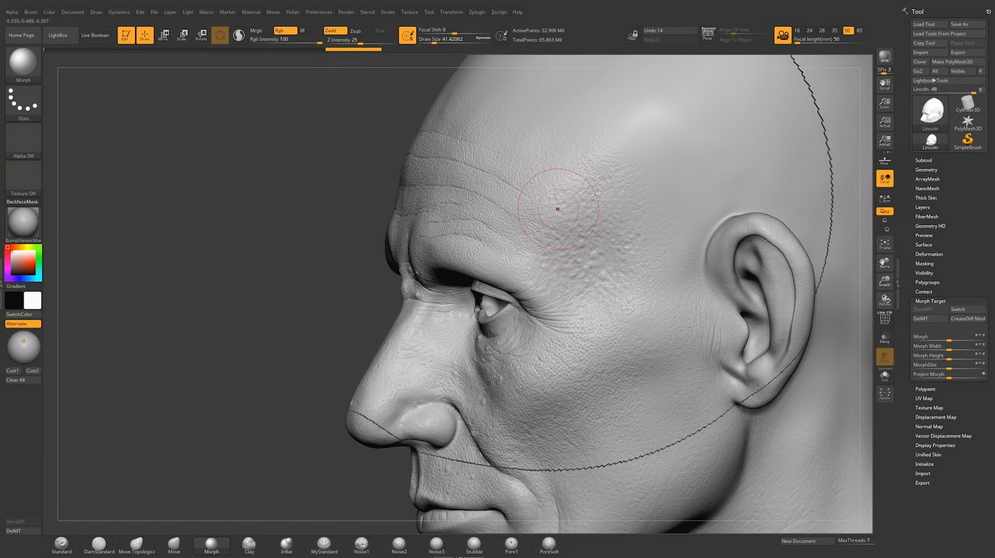Open the Dots stroke type picker
This screenshot has height=558, width=995.
tap(23, 103)
